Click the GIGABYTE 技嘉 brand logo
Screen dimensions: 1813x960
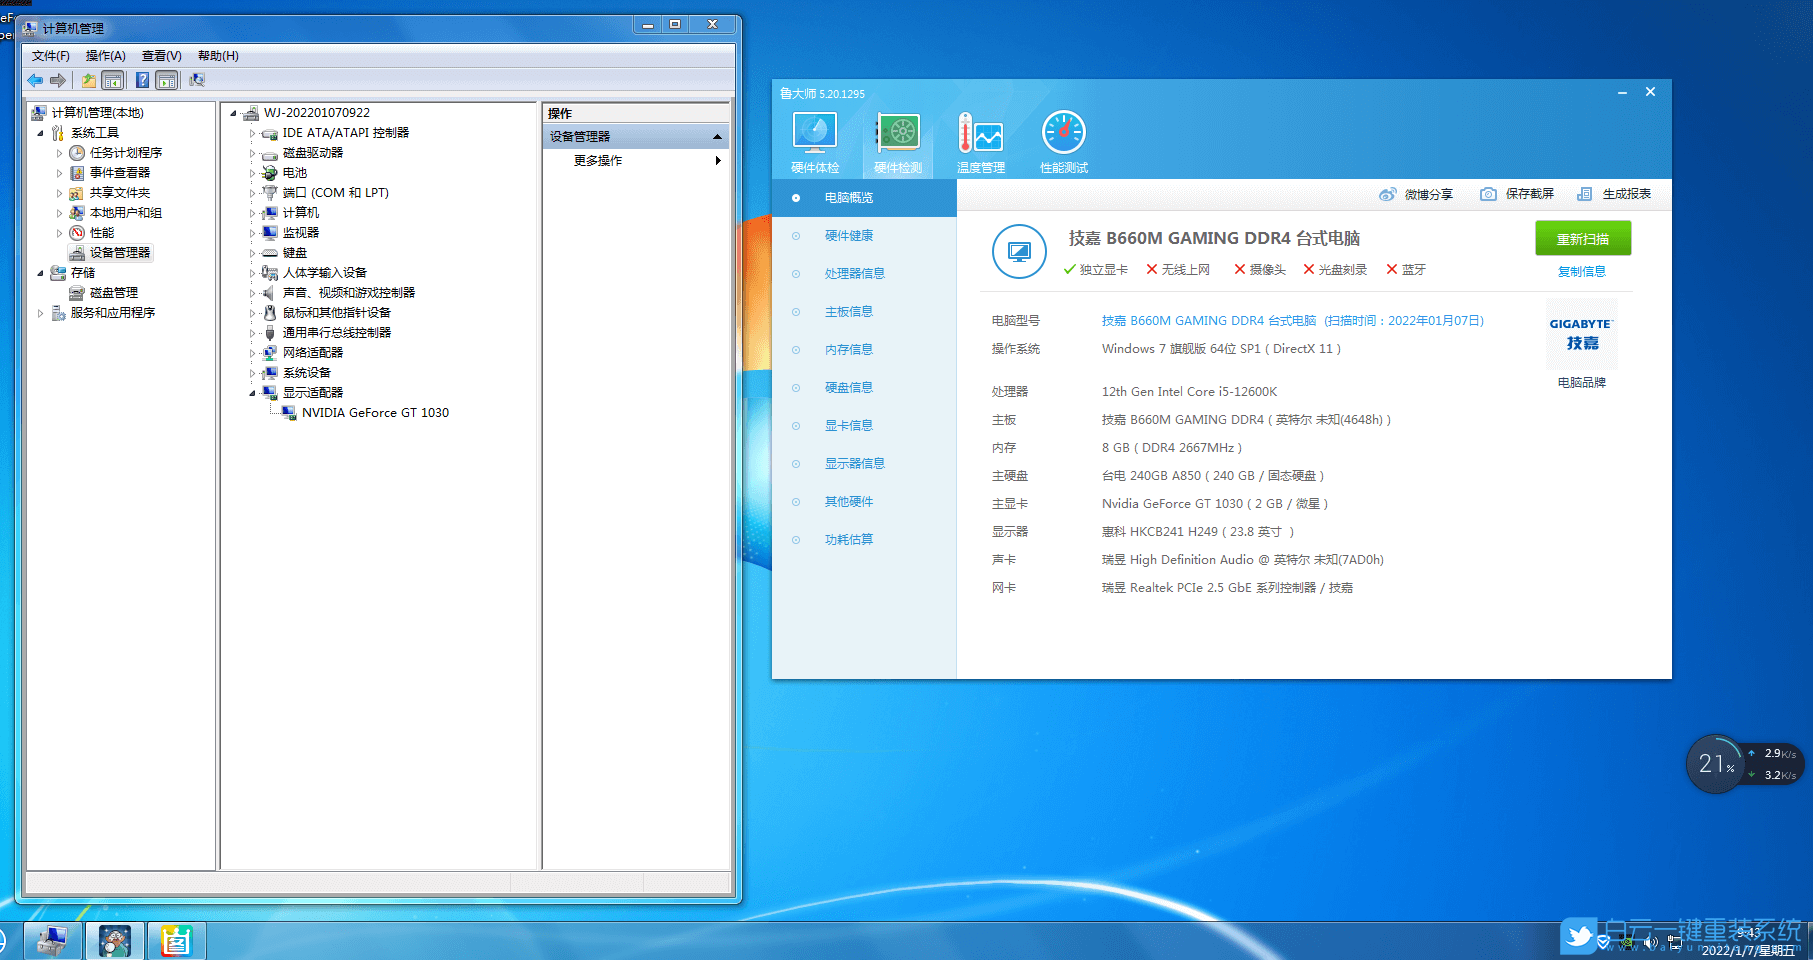1580,334
